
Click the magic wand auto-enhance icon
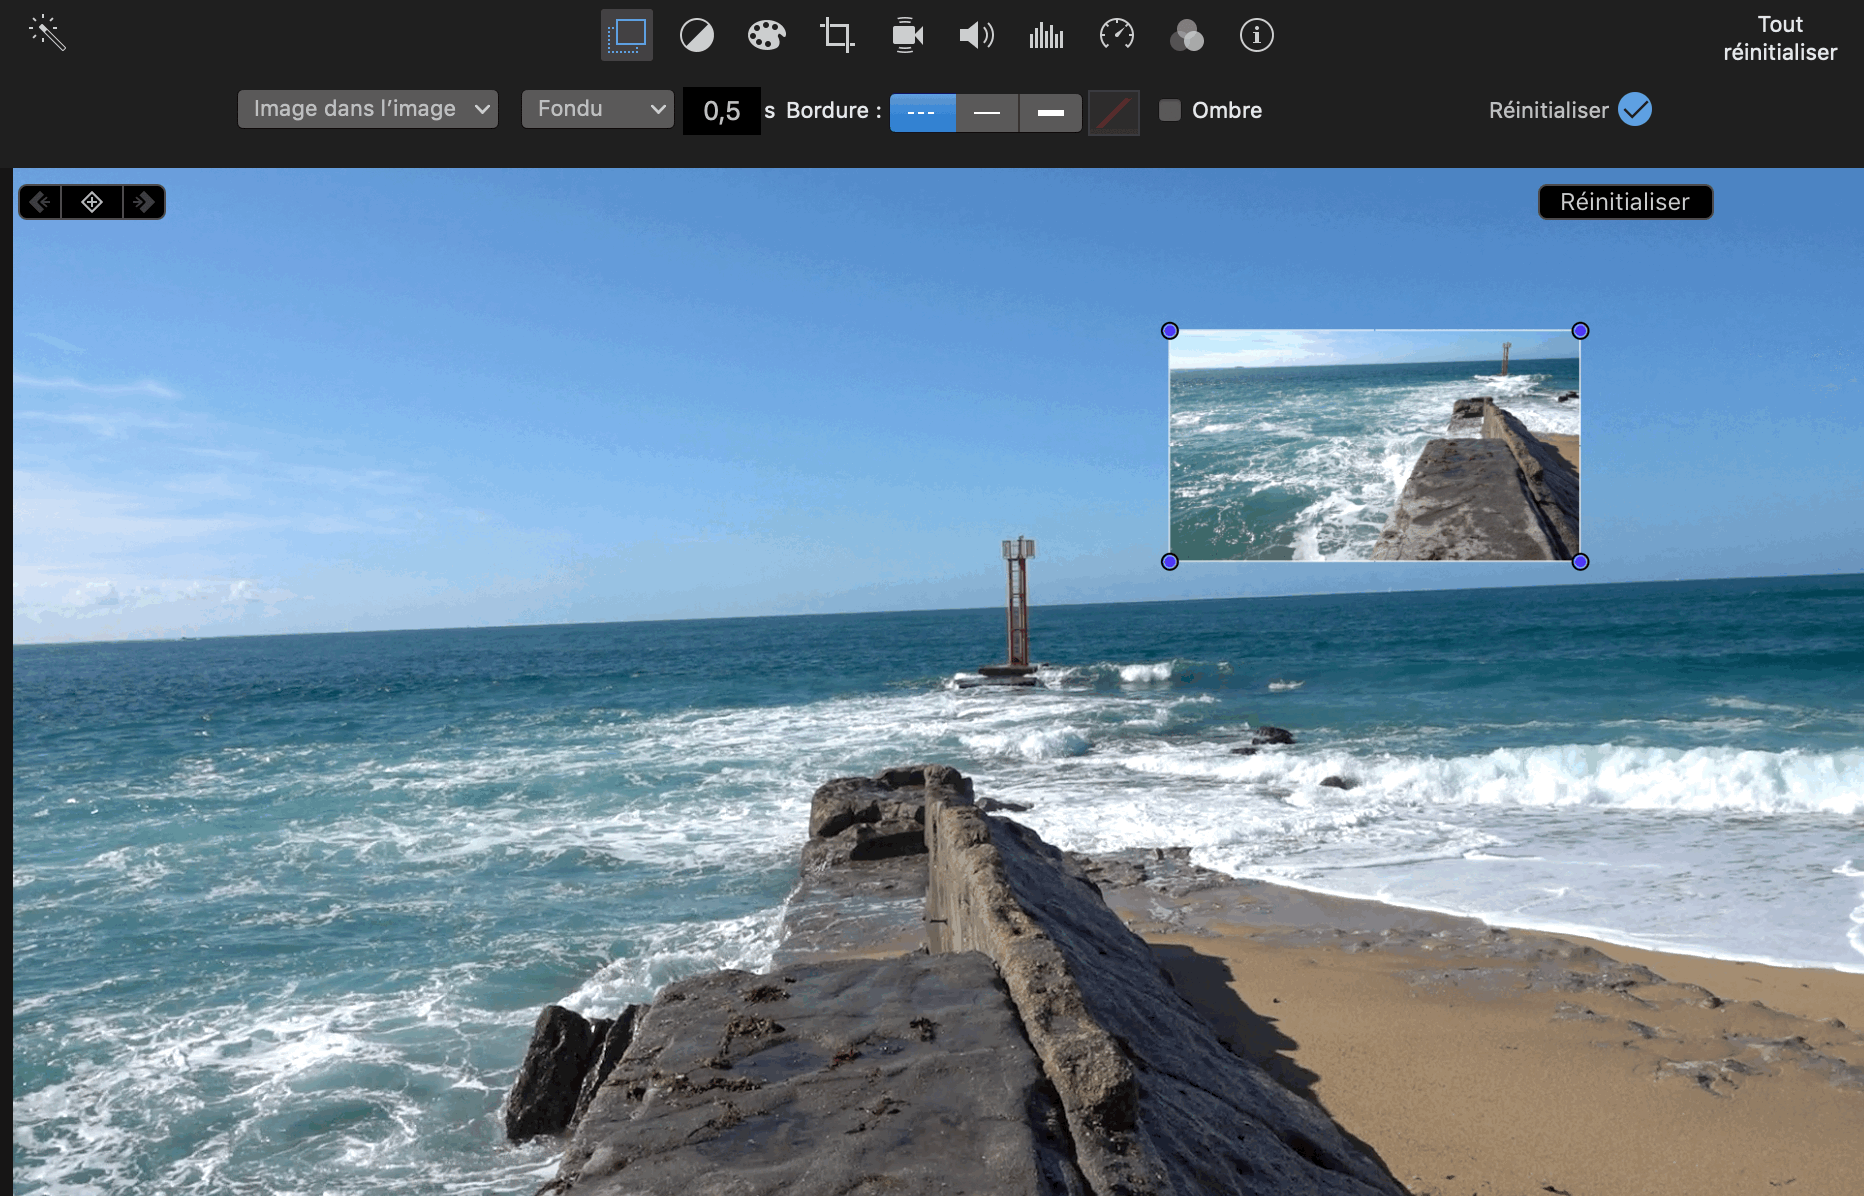tap(47, 34)
